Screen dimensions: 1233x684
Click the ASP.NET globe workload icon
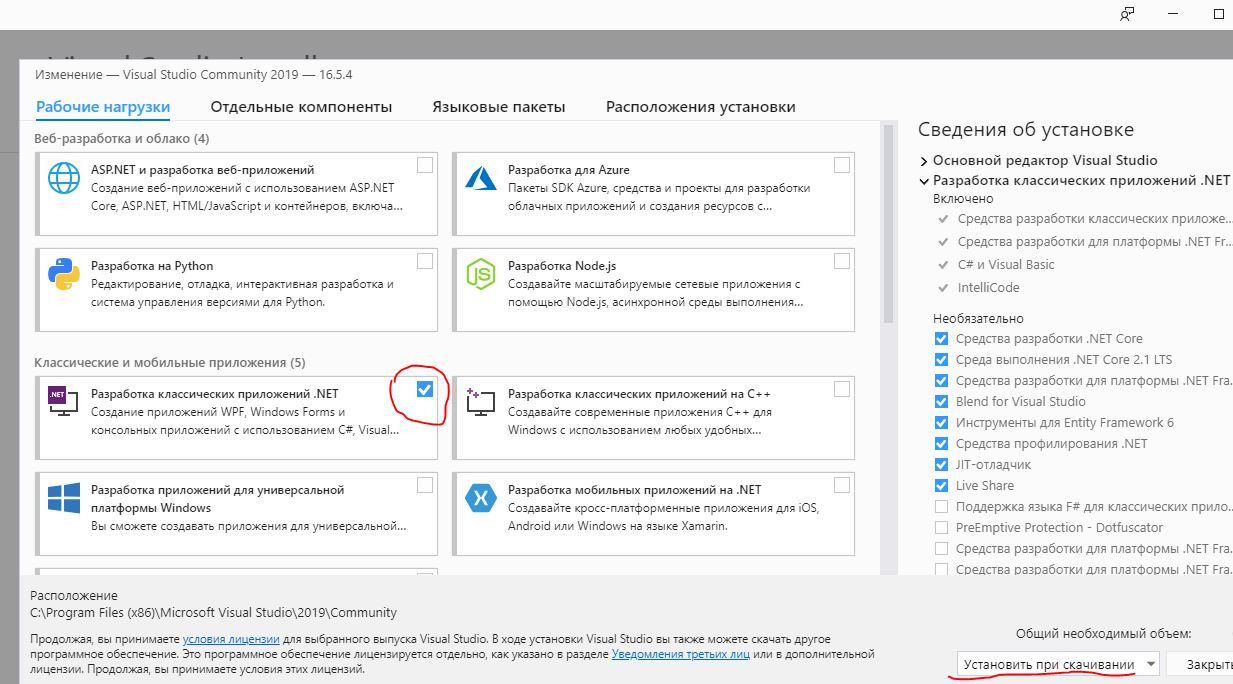pyautogui.click(x=64, y=178)
